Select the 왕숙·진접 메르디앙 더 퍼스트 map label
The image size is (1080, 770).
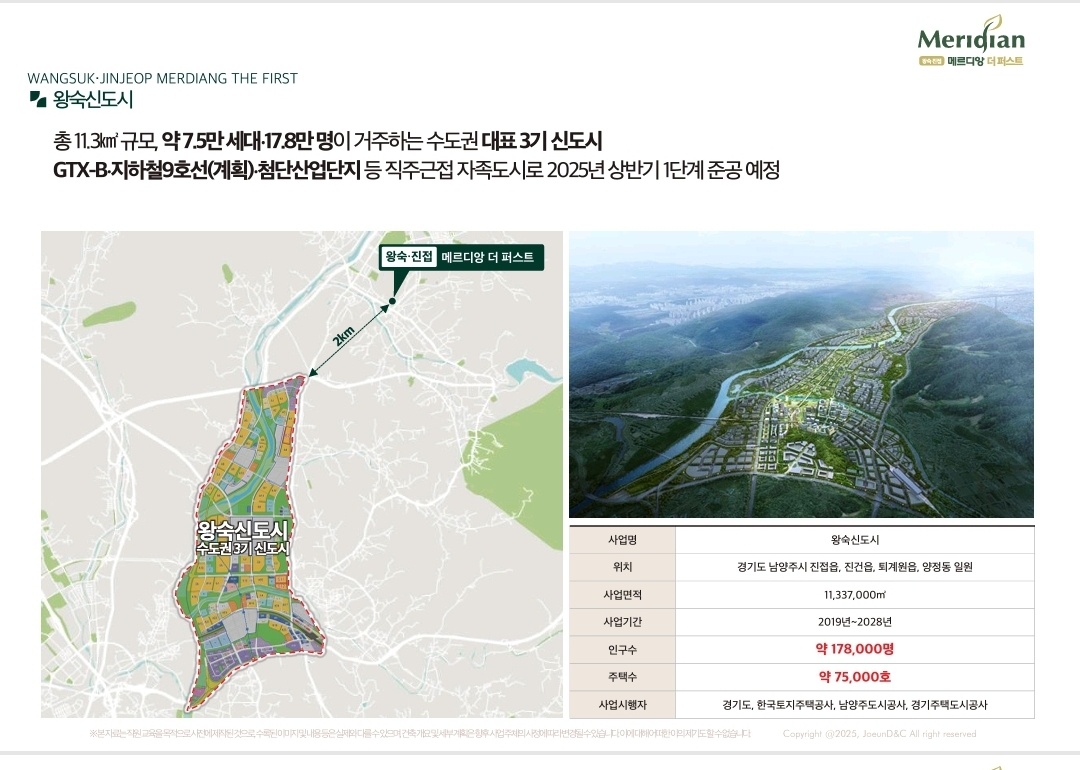pyautogui.click(x=461, y=257)
